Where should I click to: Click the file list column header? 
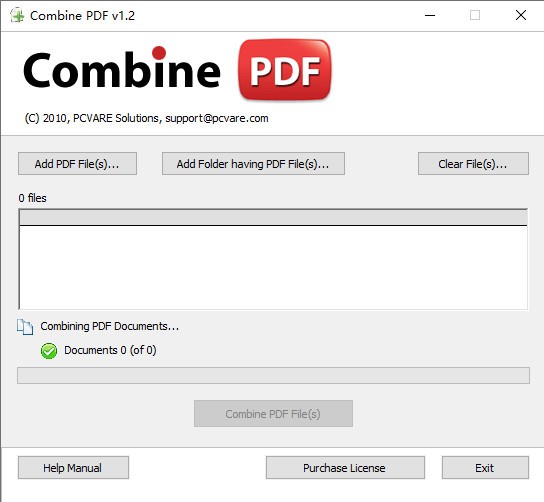[x=273, y=218]
